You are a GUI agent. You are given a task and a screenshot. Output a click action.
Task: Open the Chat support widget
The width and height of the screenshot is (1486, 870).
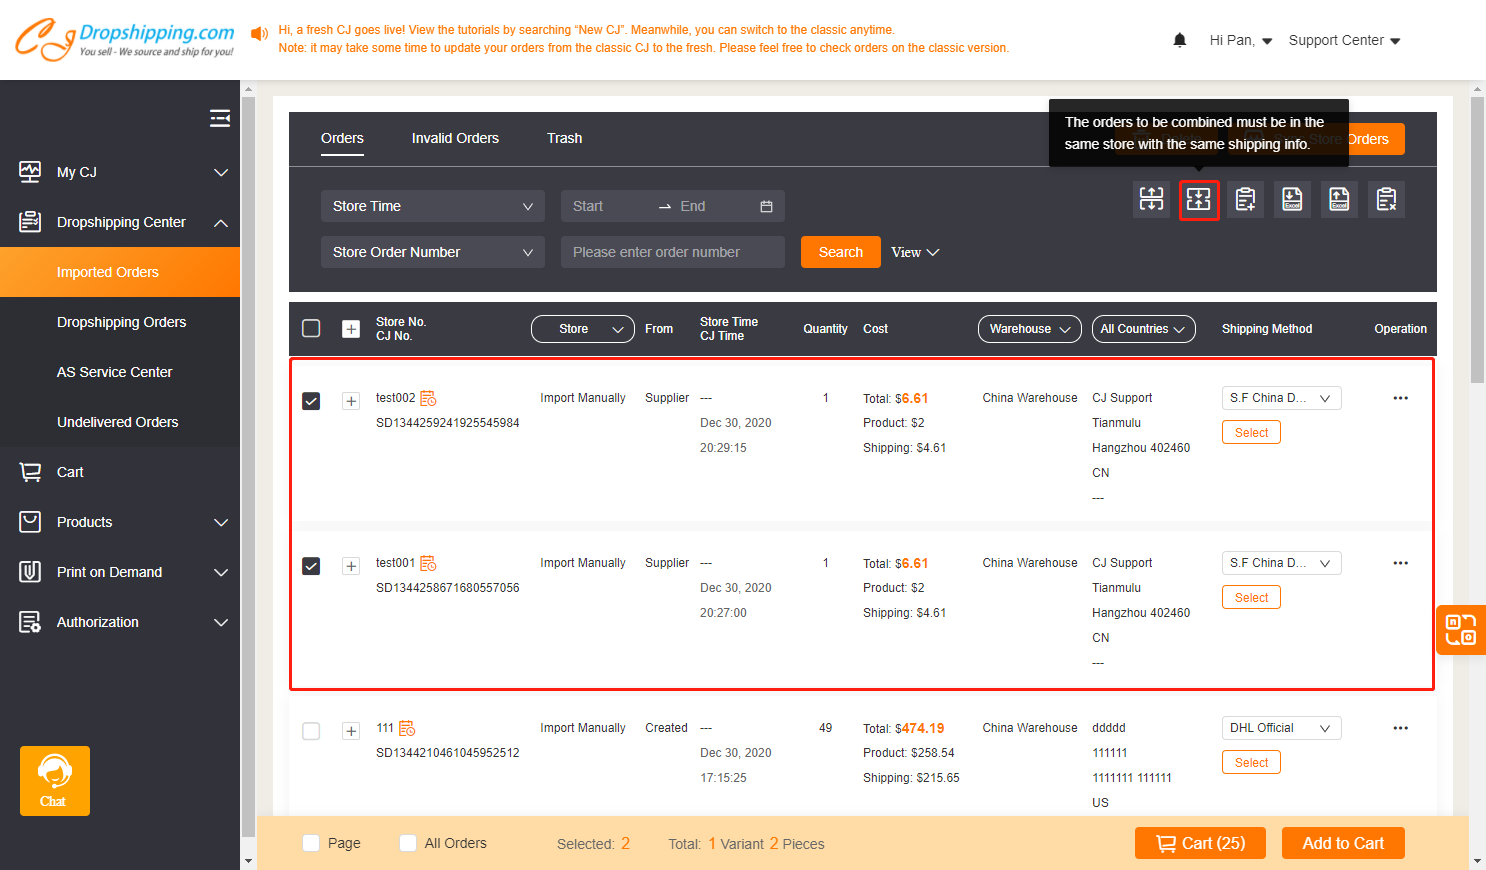tap(54, 780)
